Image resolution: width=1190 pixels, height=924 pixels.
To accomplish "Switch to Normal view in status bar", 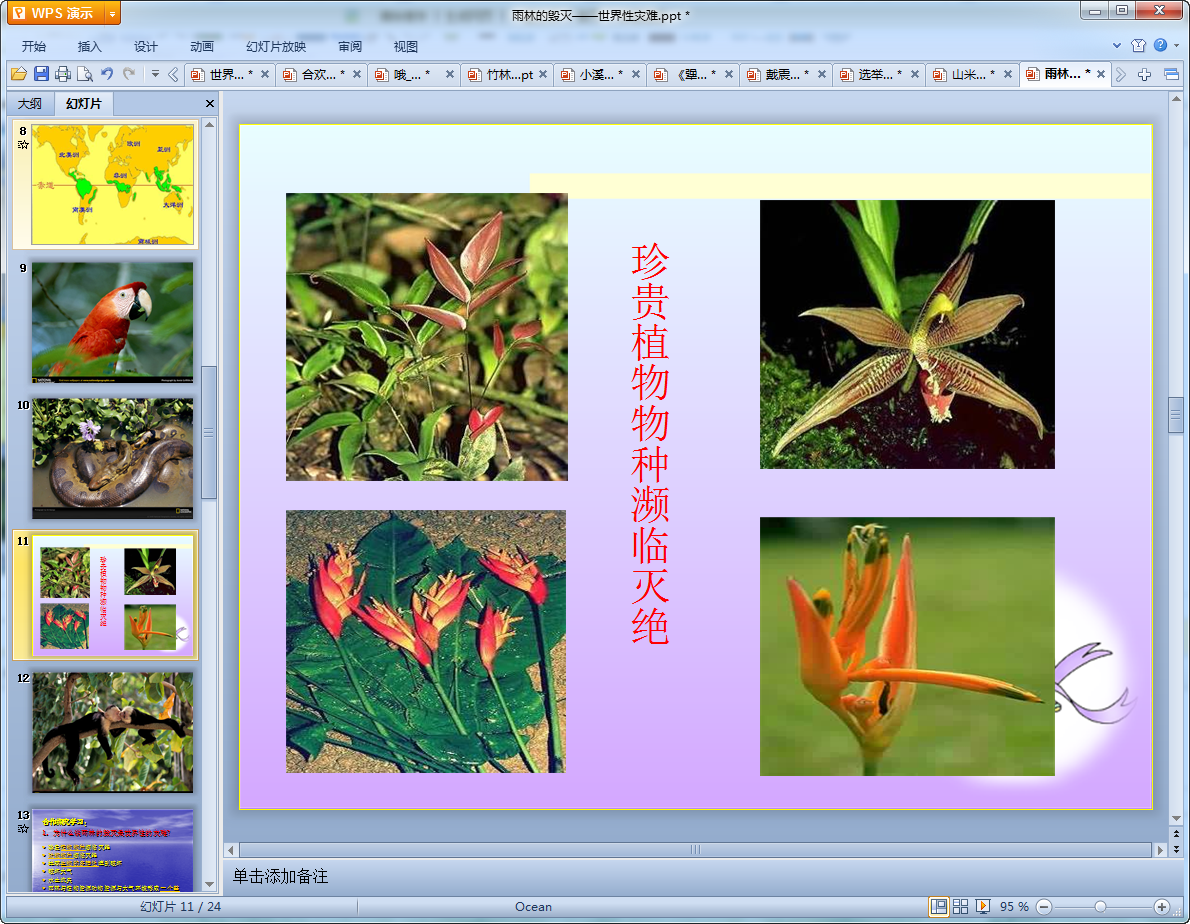I will [x=939, y=906].
